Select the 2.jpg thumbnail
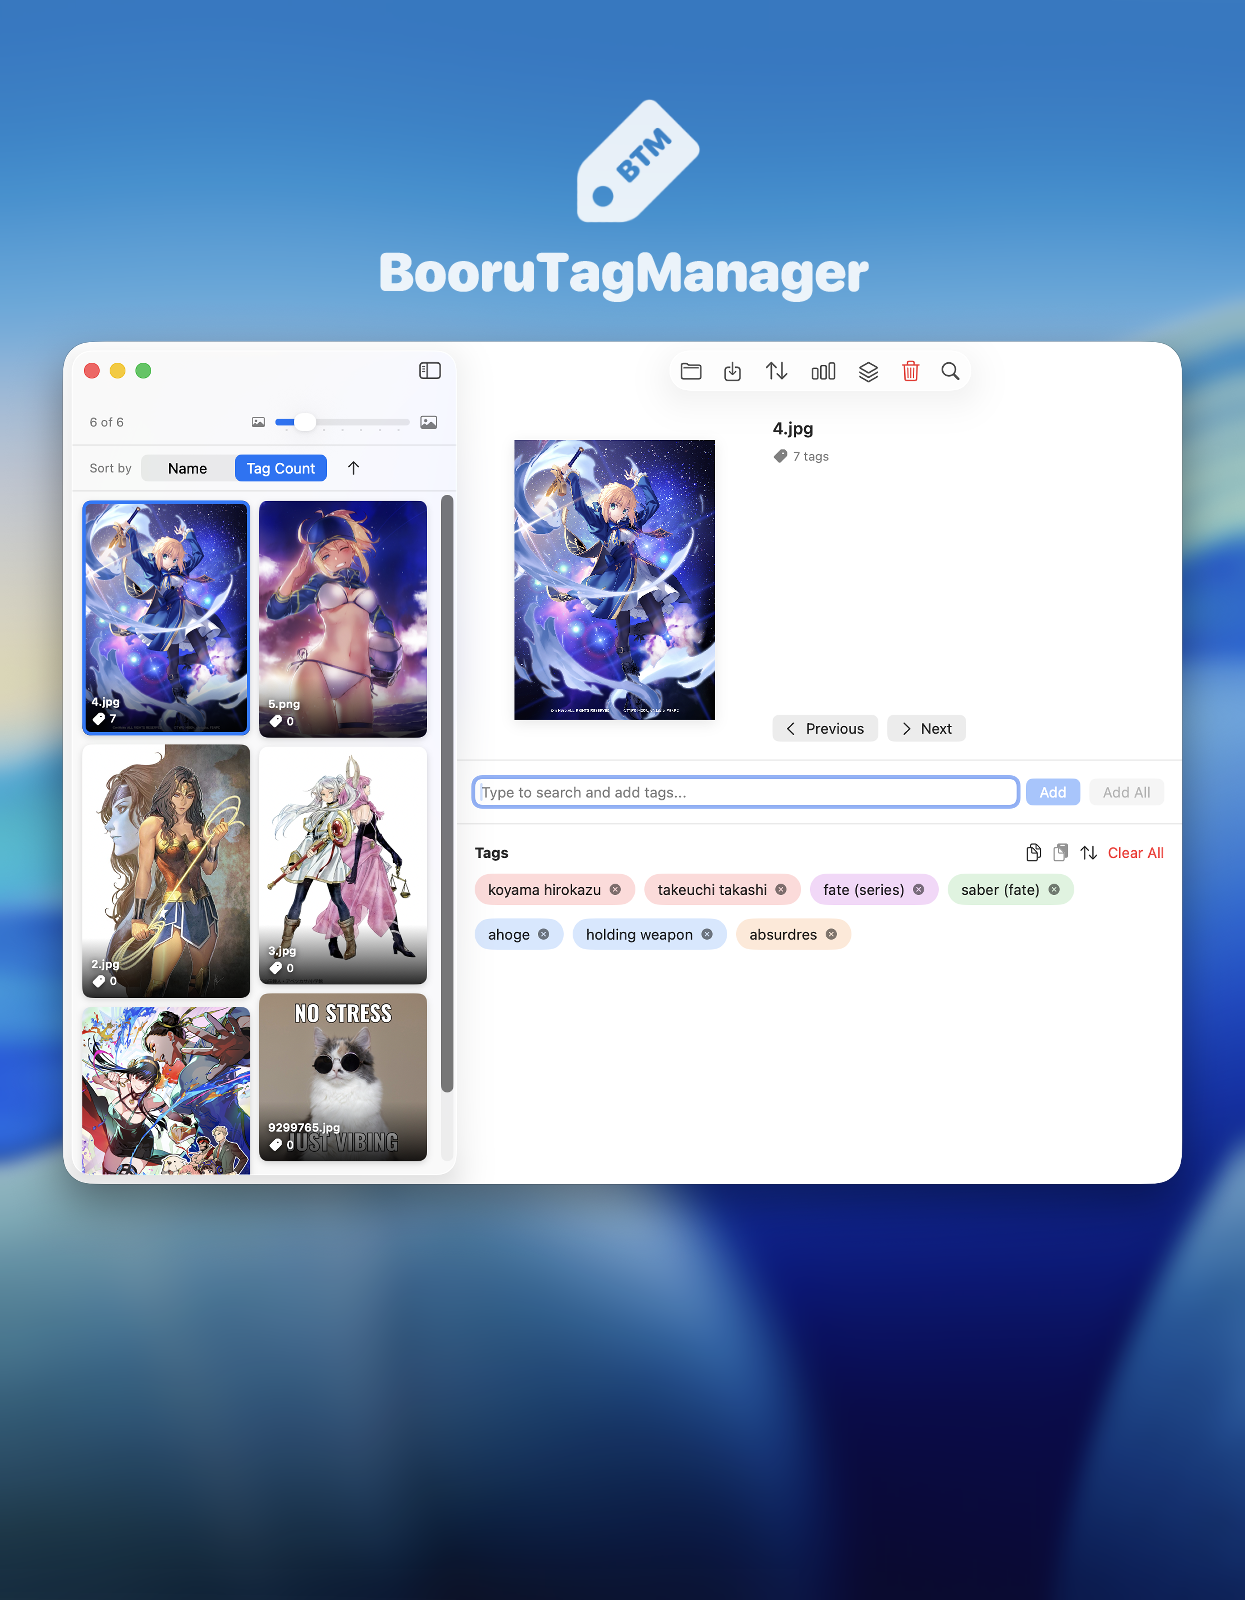 [x=166, y=871]
